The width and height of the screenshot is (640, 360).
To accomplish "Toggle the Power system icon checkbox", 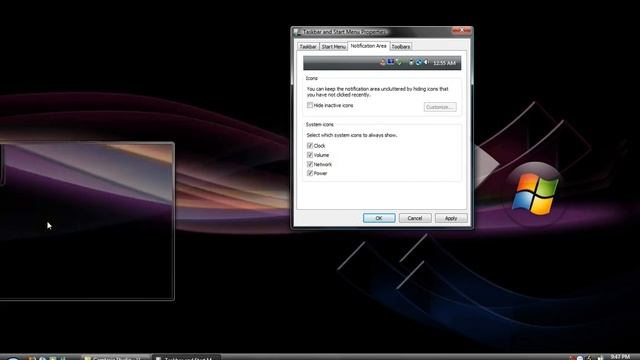I will 310,173.
